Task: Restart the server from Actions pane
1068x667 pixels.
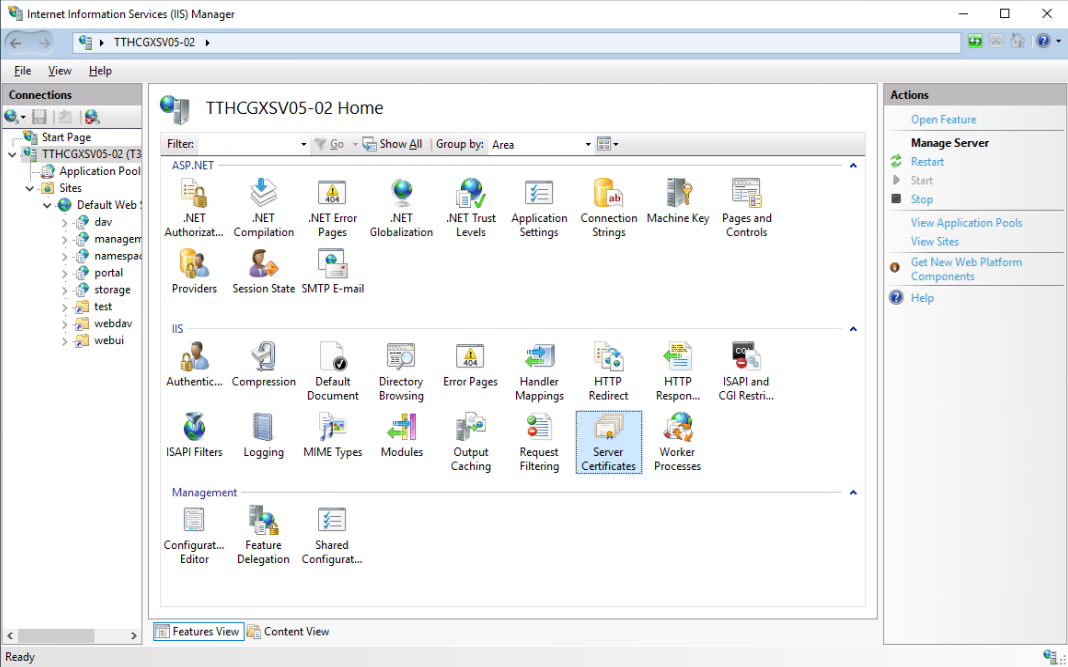Action: point(927,161)
